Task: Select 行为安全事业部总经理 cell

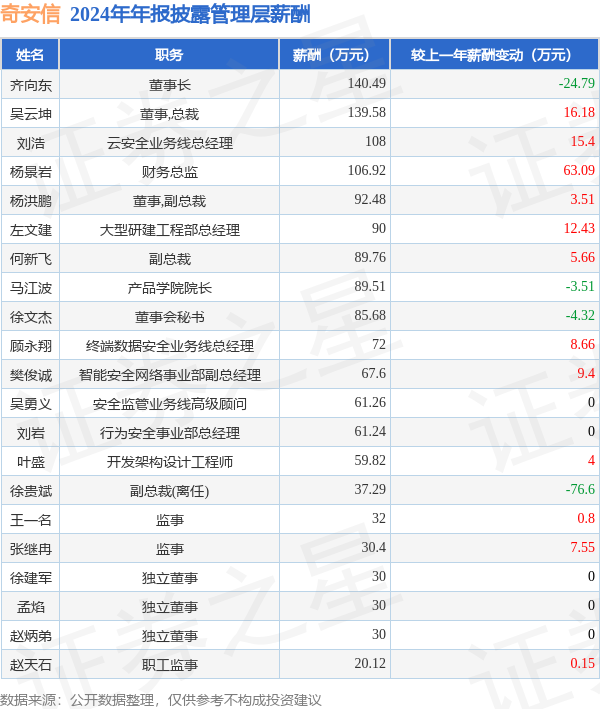Action: coord(170,433)
